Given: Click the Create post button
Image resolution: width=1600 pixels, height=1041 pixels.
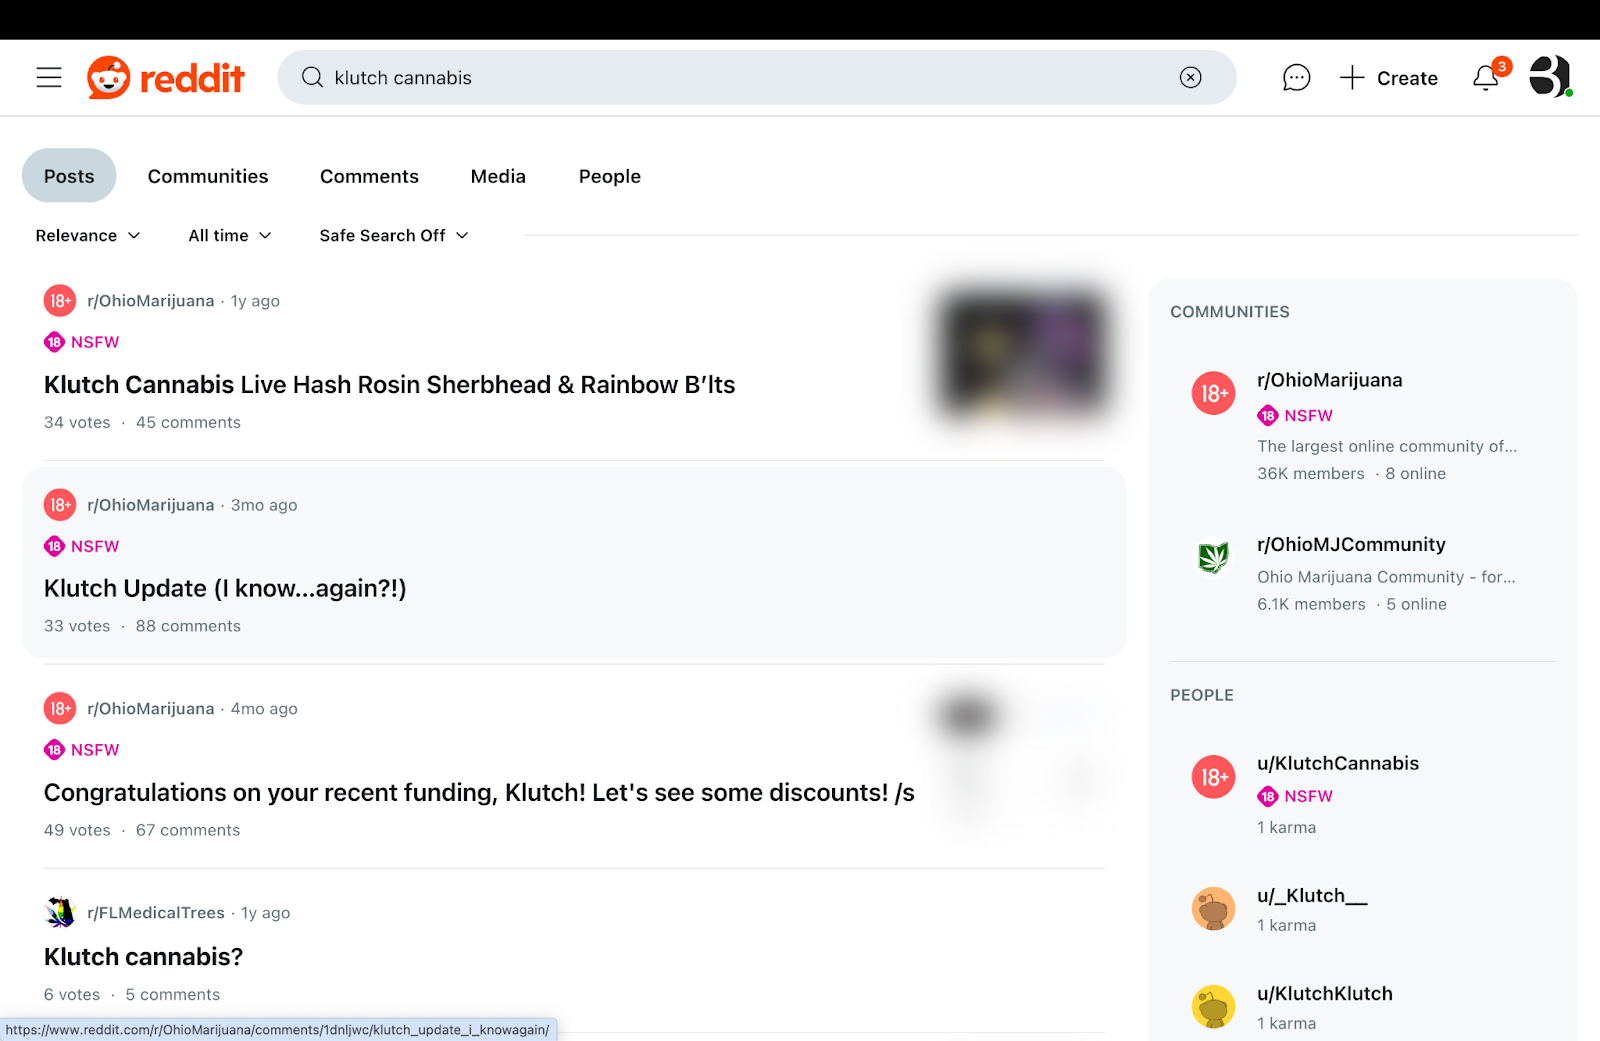Looking at the screenshot, I should (1389, 78).
